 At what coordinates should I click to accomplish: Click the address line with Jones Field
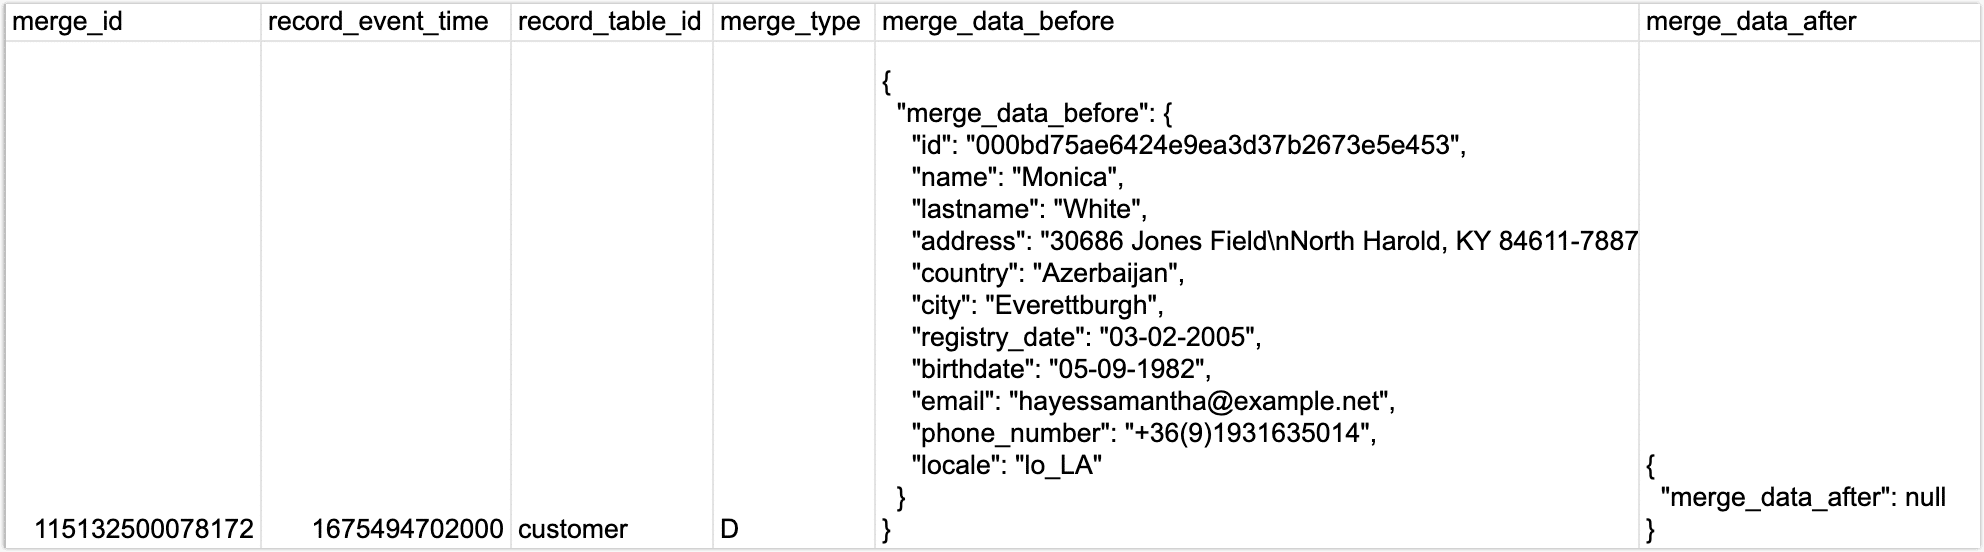1273,241
